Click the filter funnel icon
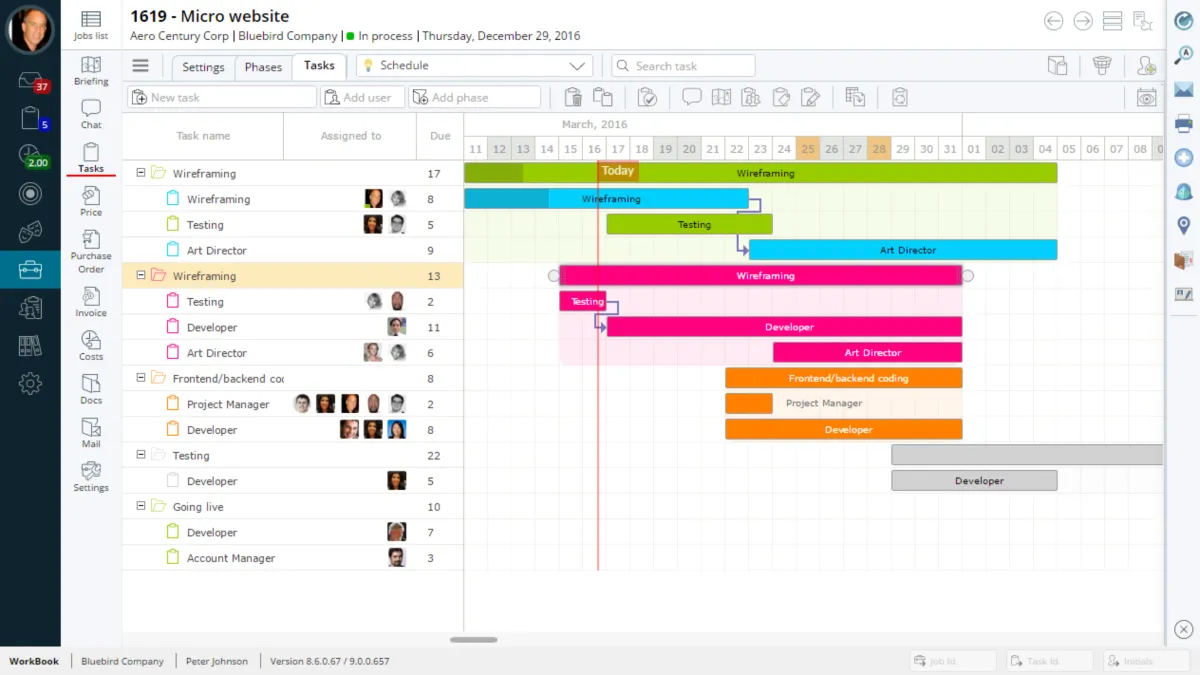1200x675 pixels. coord(1102,66)
